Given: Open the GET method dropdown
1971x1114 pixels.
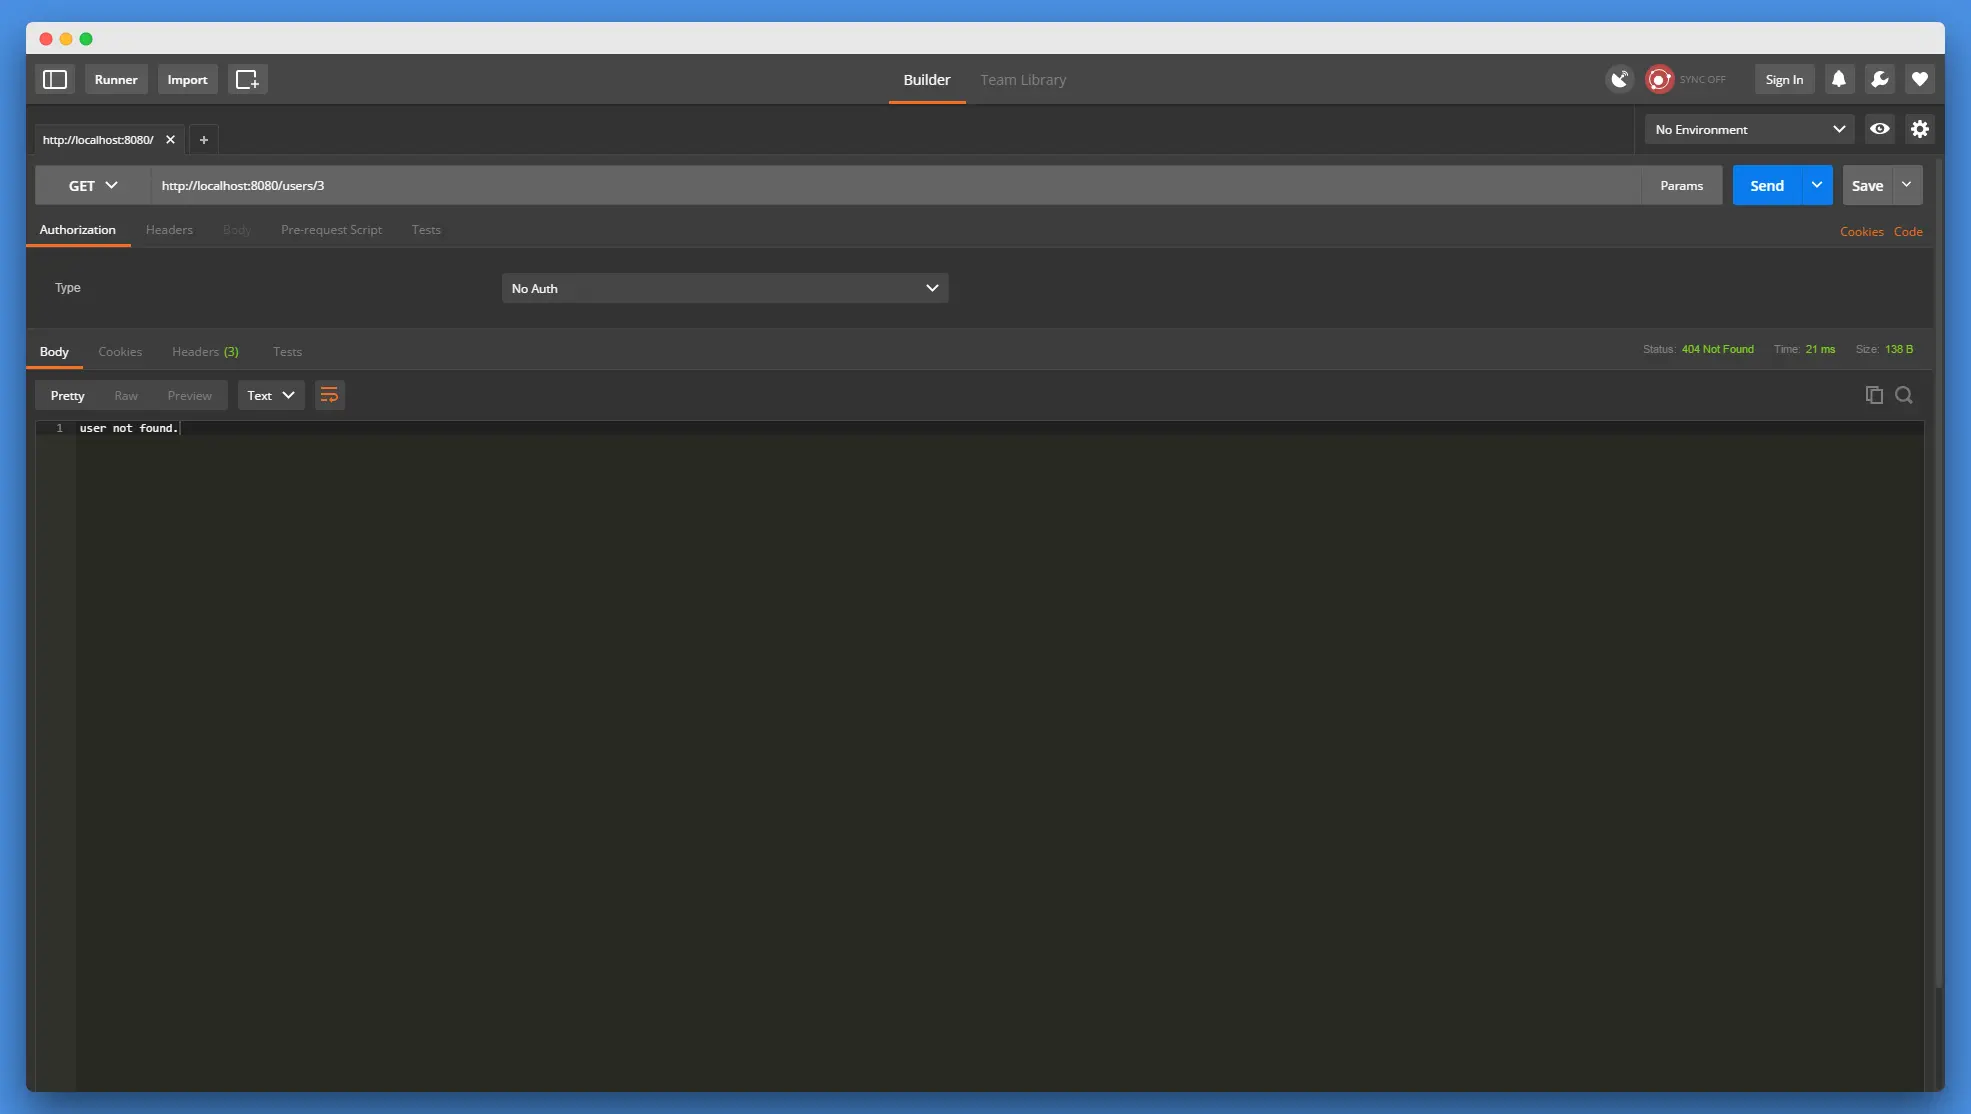Looking at the screenshot, I should click(x=93, y=186).
